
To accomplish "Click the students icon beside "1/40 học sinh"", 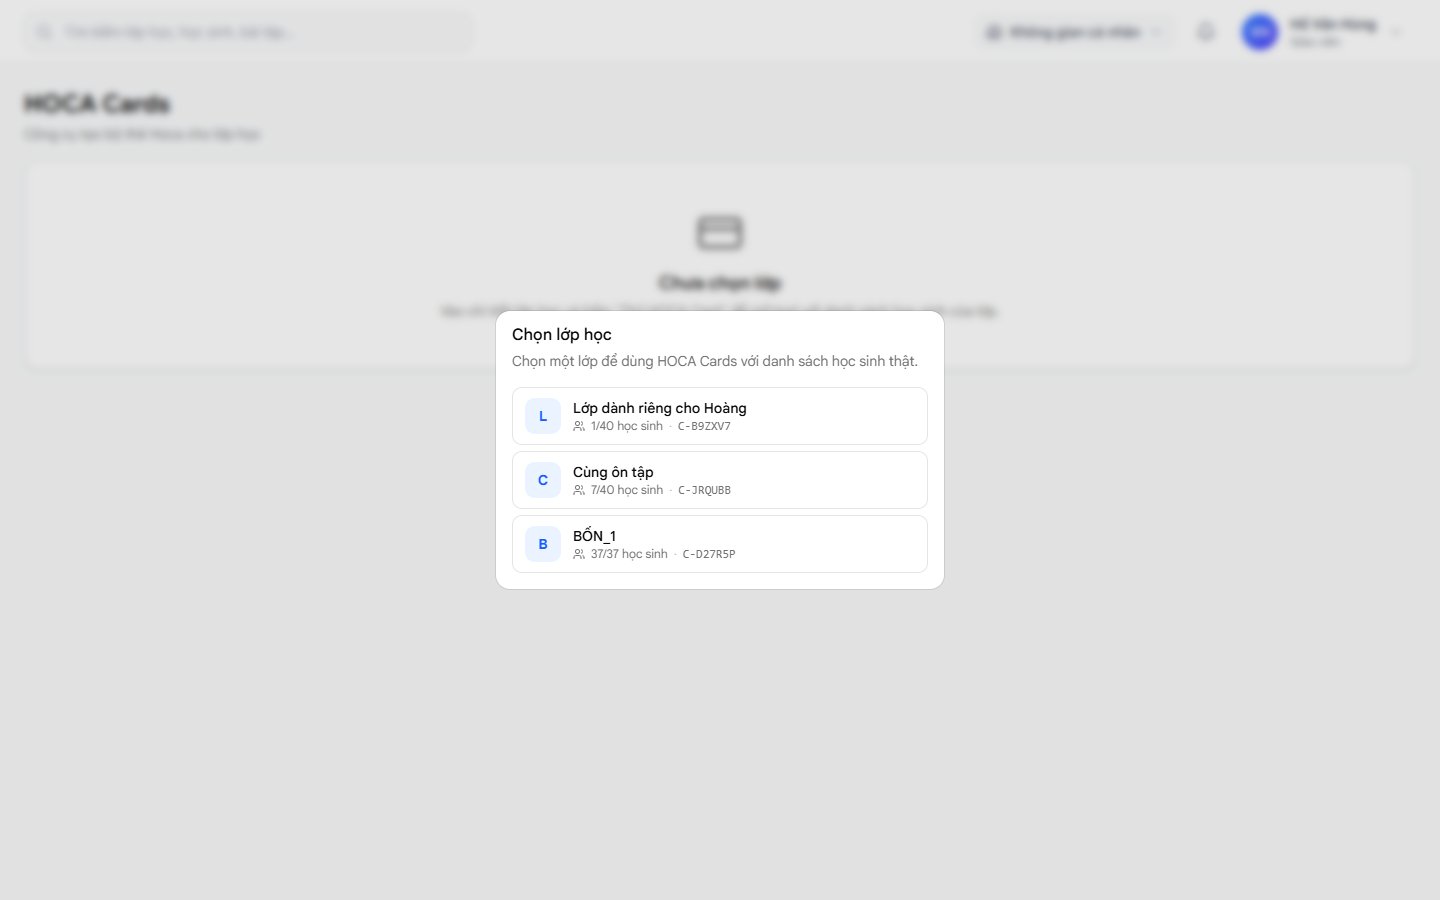I will click(x=579, y=426).
